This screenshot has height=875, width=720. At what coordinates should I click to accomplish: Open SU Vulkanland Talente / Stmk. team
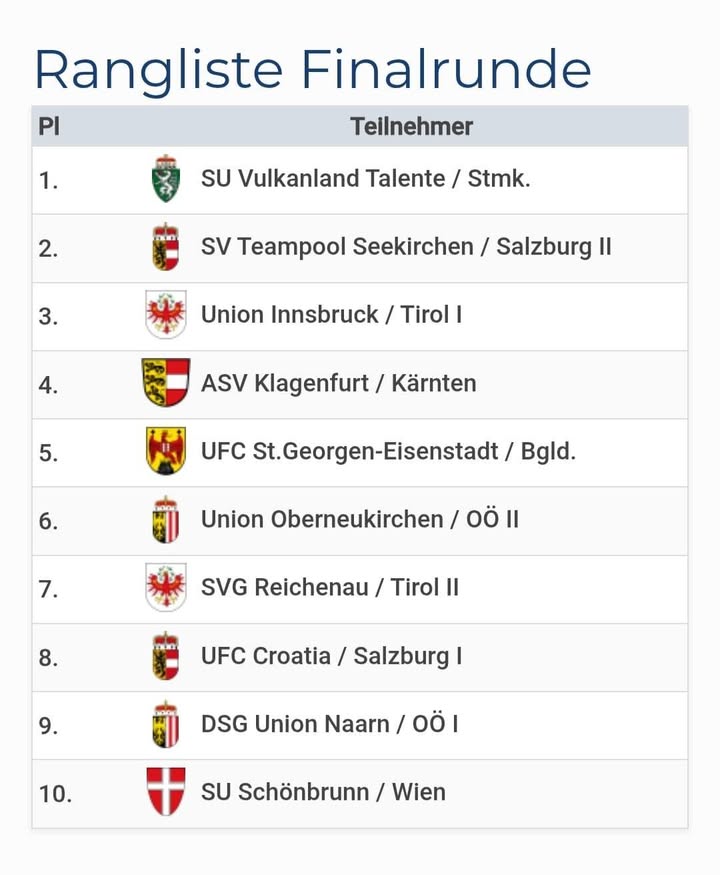tap(365, 180)
